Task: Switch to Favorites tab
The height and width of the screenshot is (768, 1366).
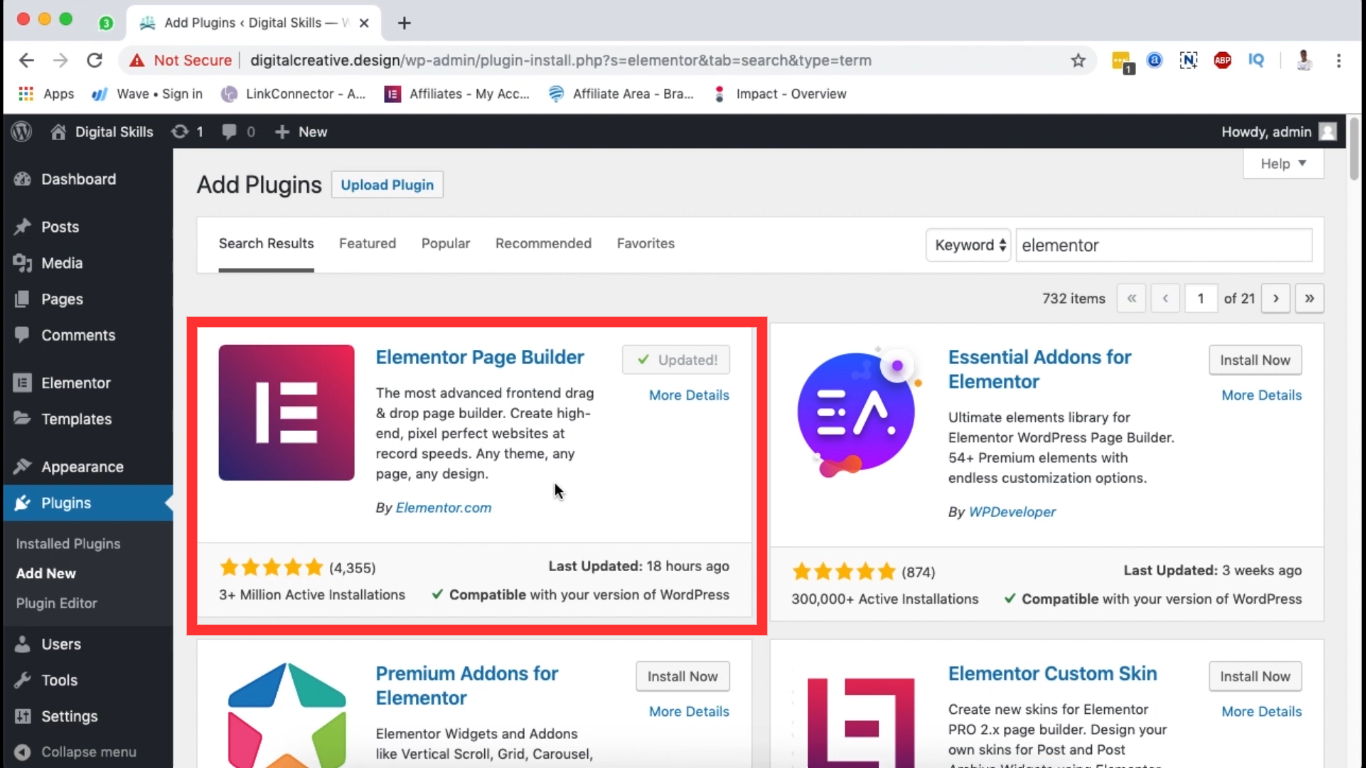Action: pyautogui.click(x=646, y=244)
